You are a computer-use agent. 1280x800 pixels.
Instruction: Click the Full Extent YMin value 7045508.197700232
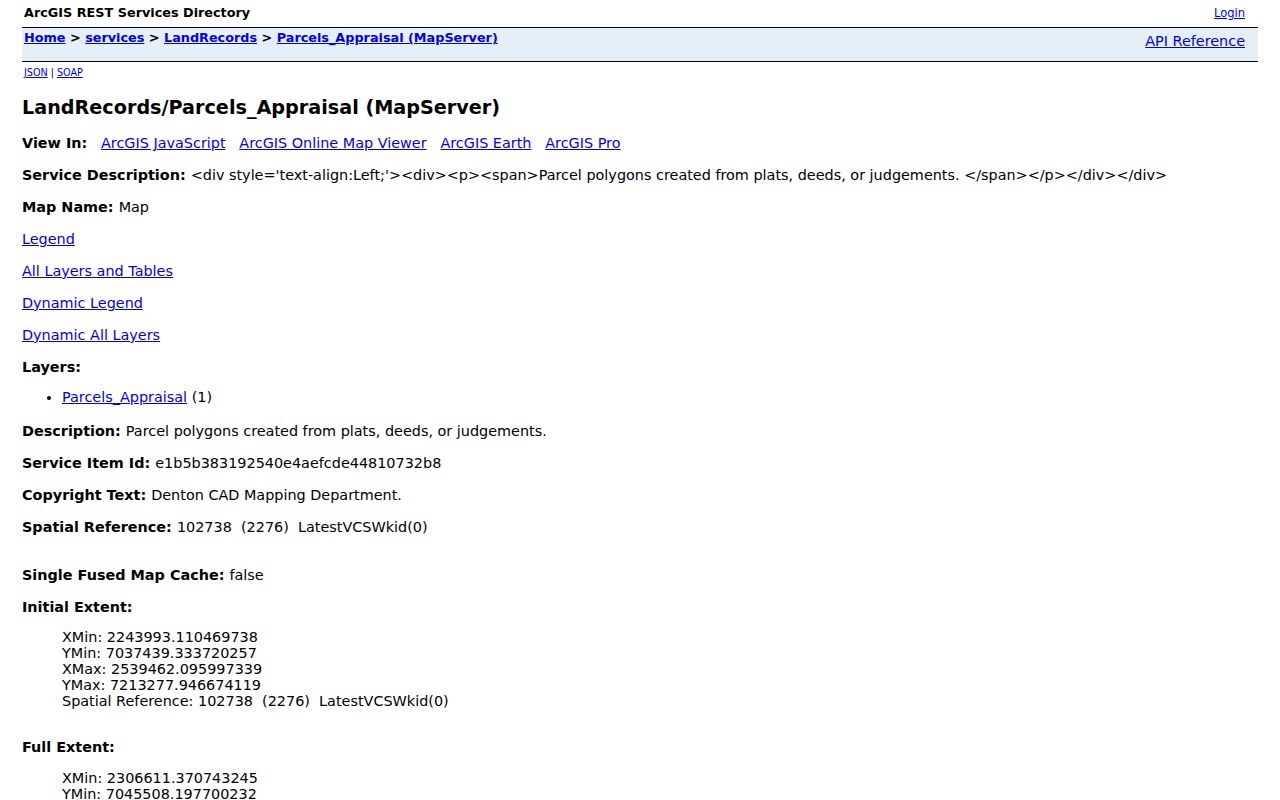click(x=181, y=793)
